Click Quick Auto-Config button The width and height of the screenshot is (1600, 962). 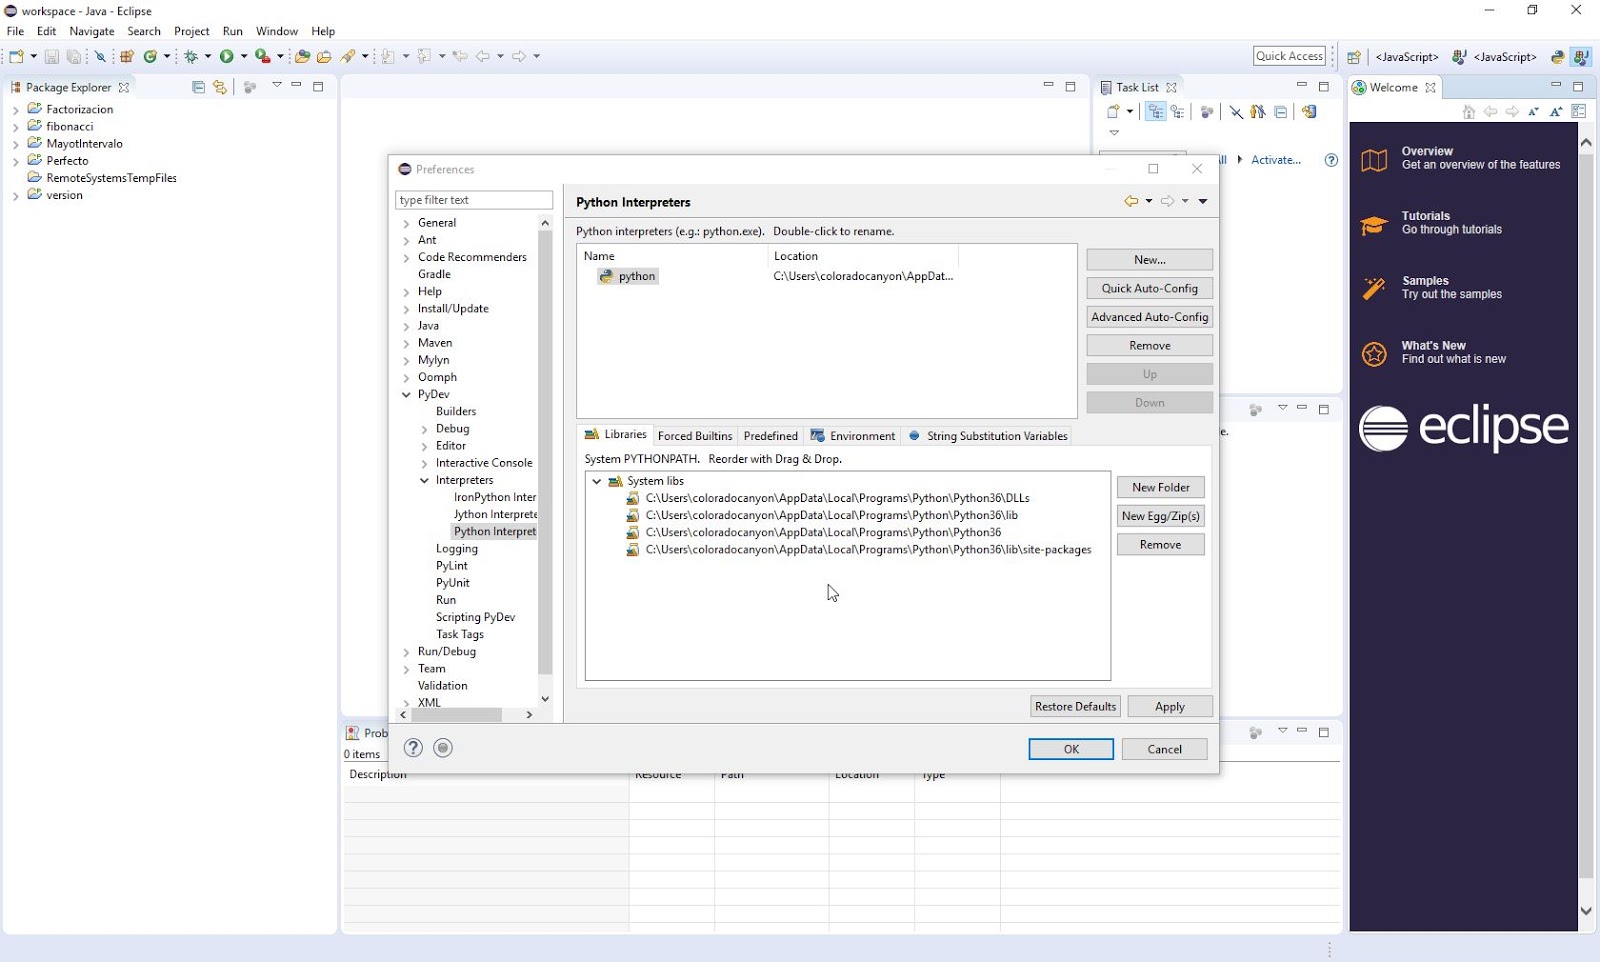coord(1150,288)
